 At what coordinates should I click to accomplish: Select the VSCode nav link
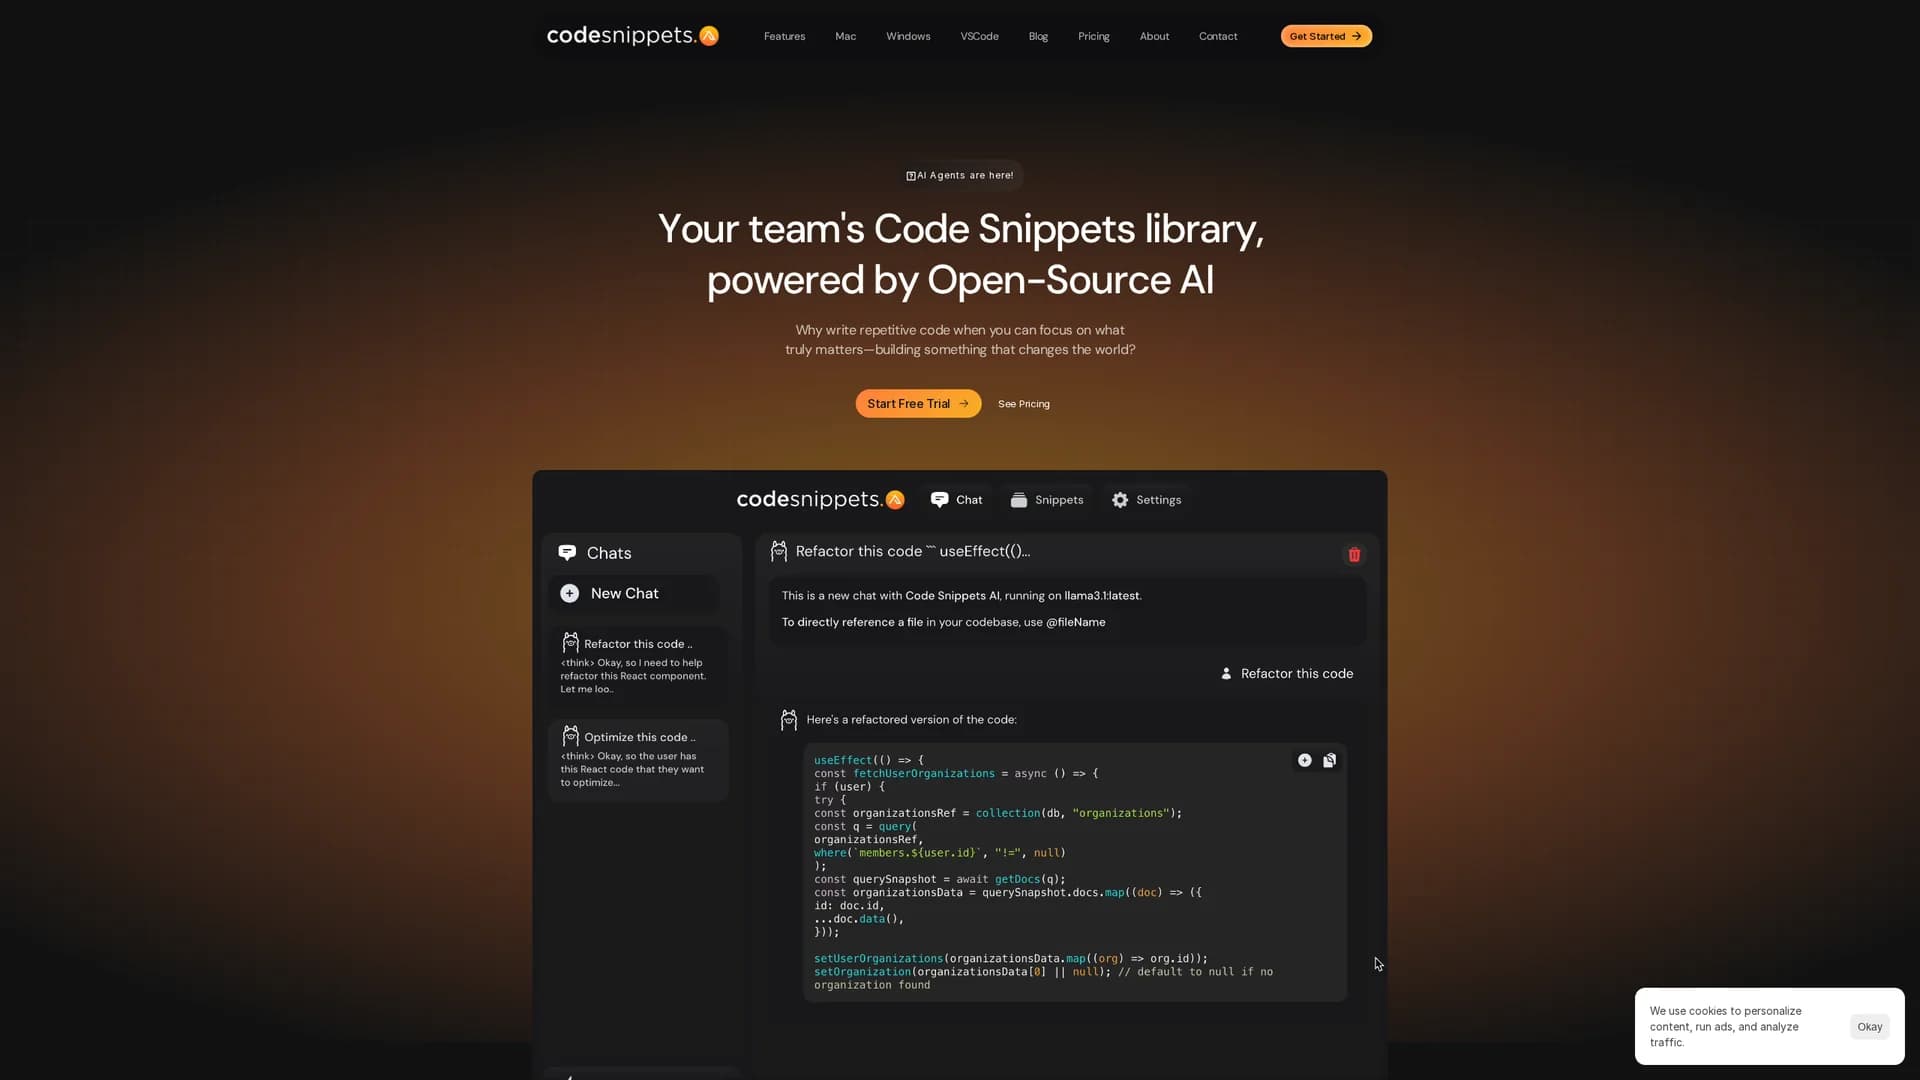(979, 36)
